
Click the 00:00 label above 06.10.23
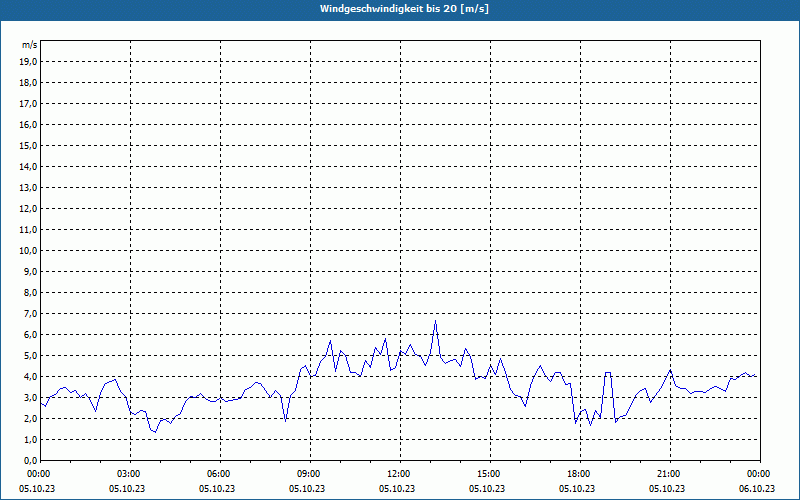(760, 474)
